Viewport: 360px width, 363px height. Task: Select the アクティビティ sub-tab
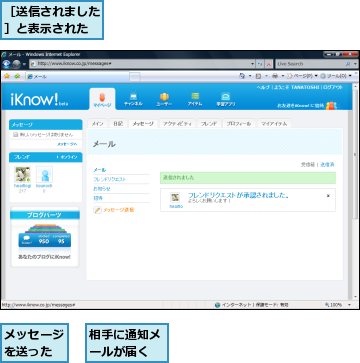click(x=177, y=124)
